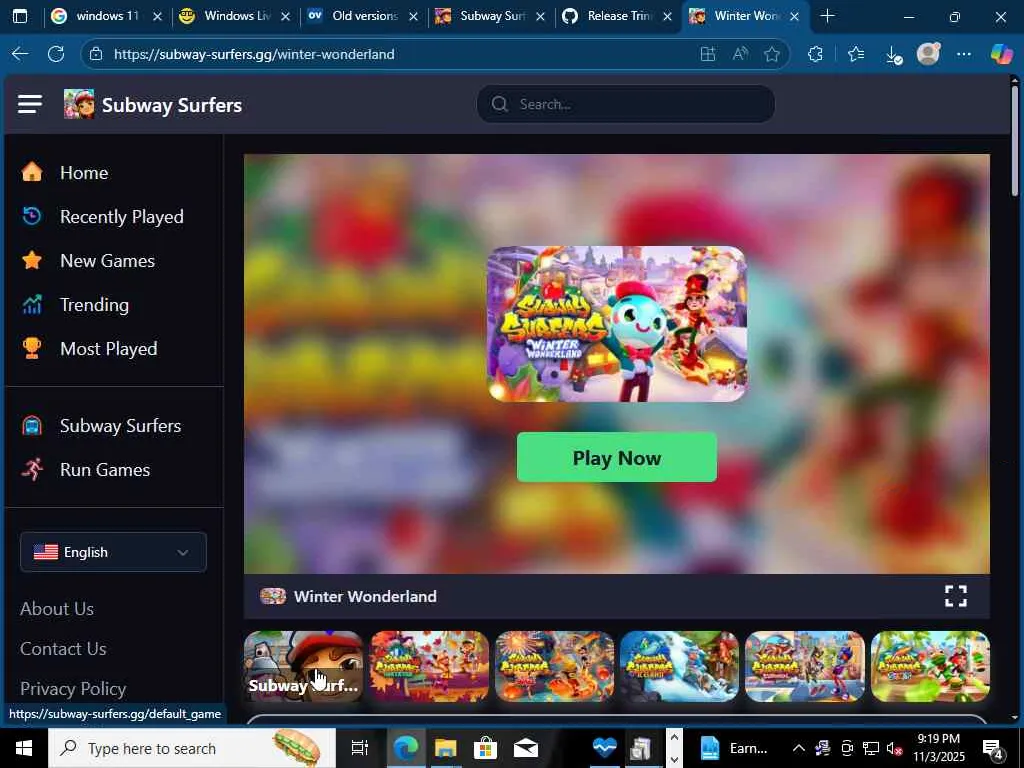Screen dimensions: 1024x768
Task: Open a new browser tab
Action: coord(827,16)
